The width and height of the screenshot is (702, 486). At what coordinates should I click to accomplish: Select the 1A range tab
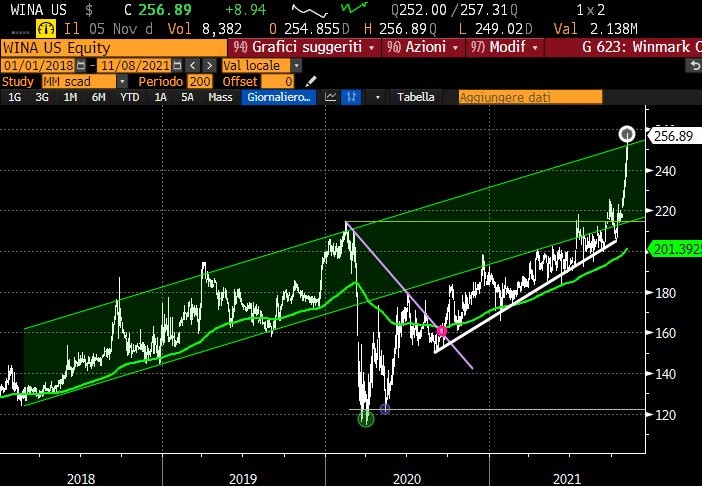tap(160, 97)
